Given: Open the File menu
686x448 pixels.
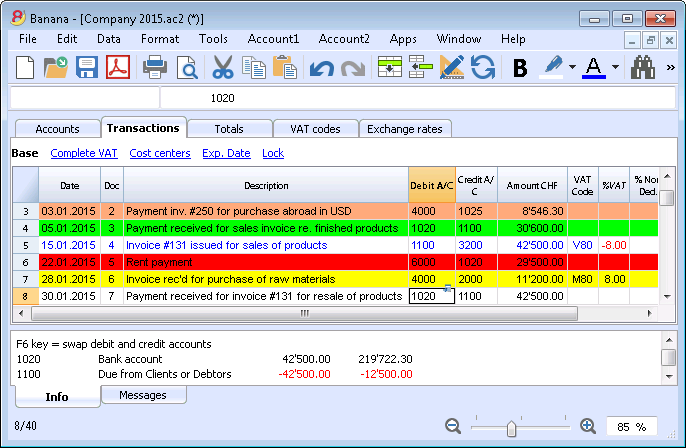Looking at the screenshot, I should 28,39.
